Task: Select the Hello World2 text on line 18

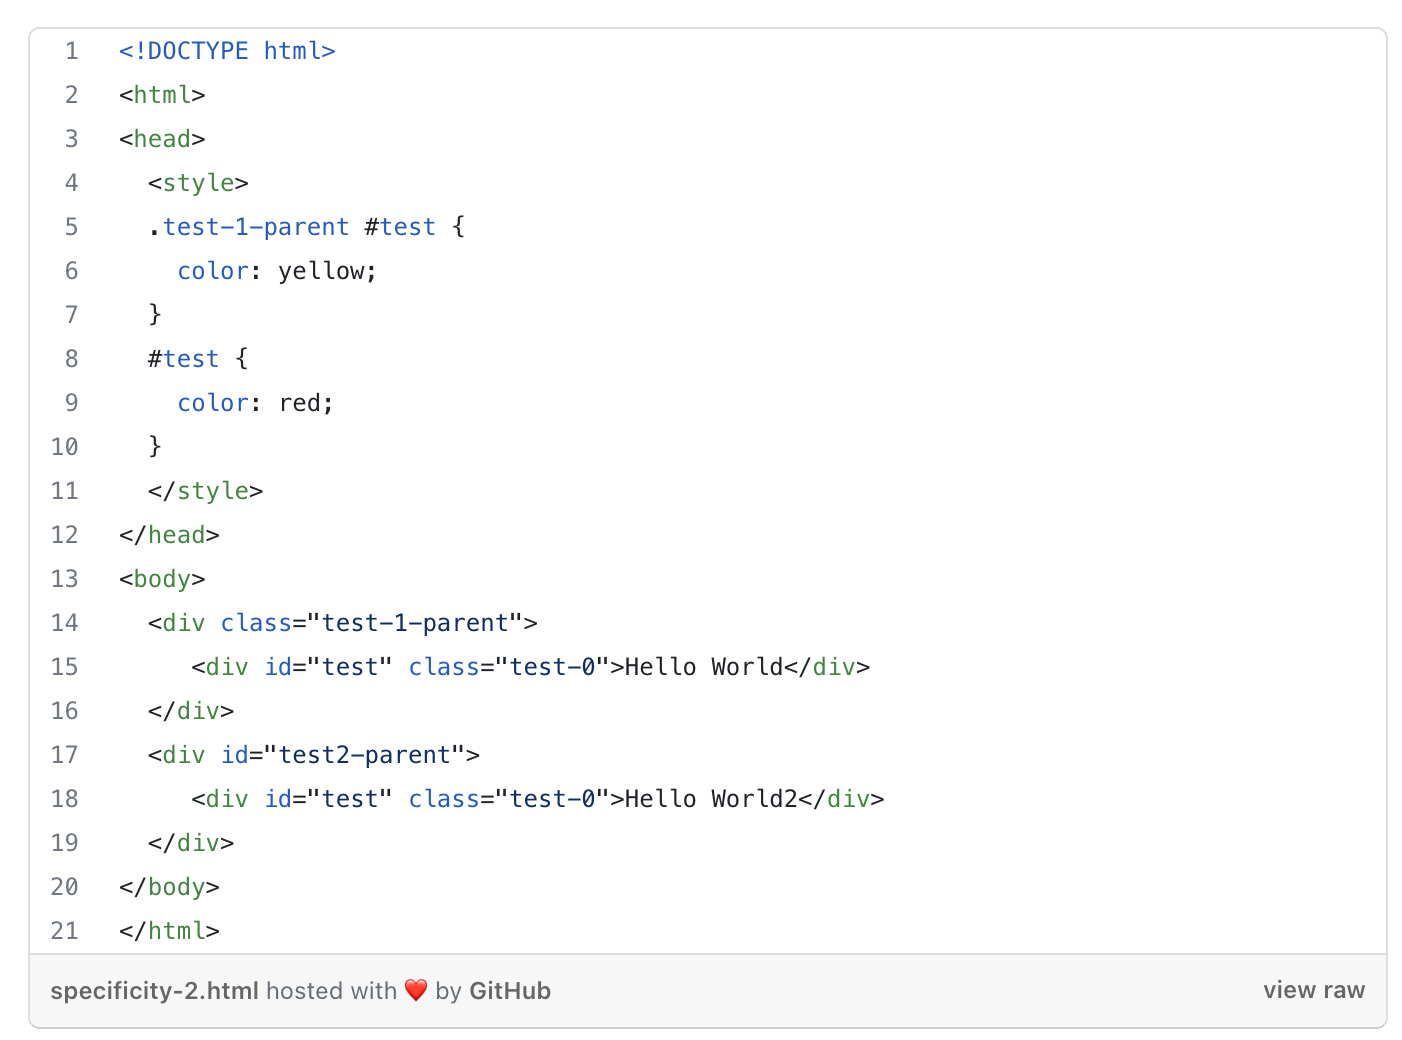Action: 712,798
